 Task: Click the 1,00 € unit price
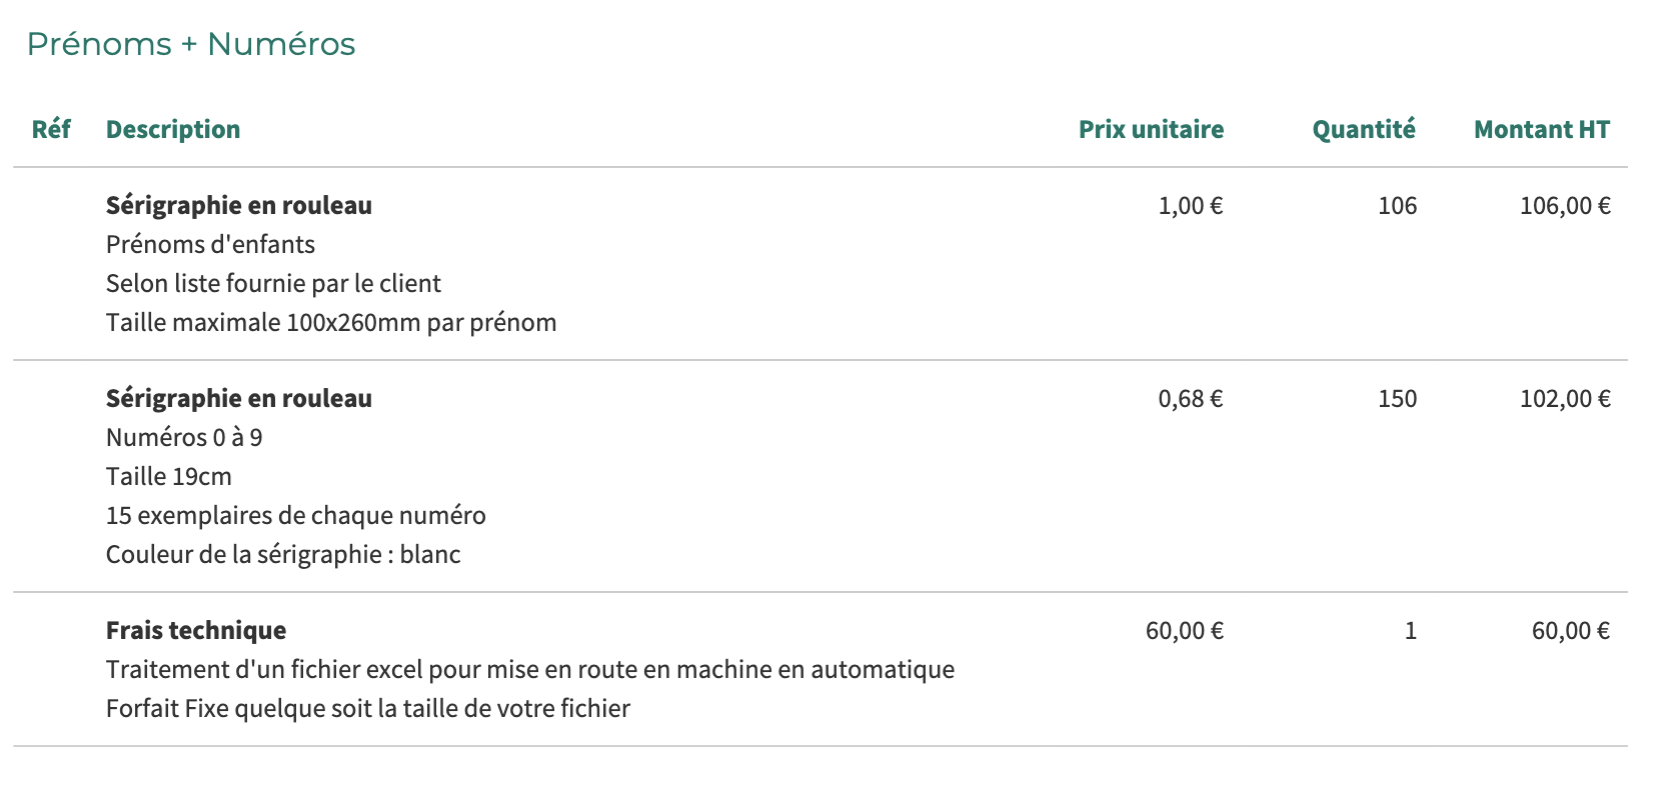click(x=1190, y=205)
